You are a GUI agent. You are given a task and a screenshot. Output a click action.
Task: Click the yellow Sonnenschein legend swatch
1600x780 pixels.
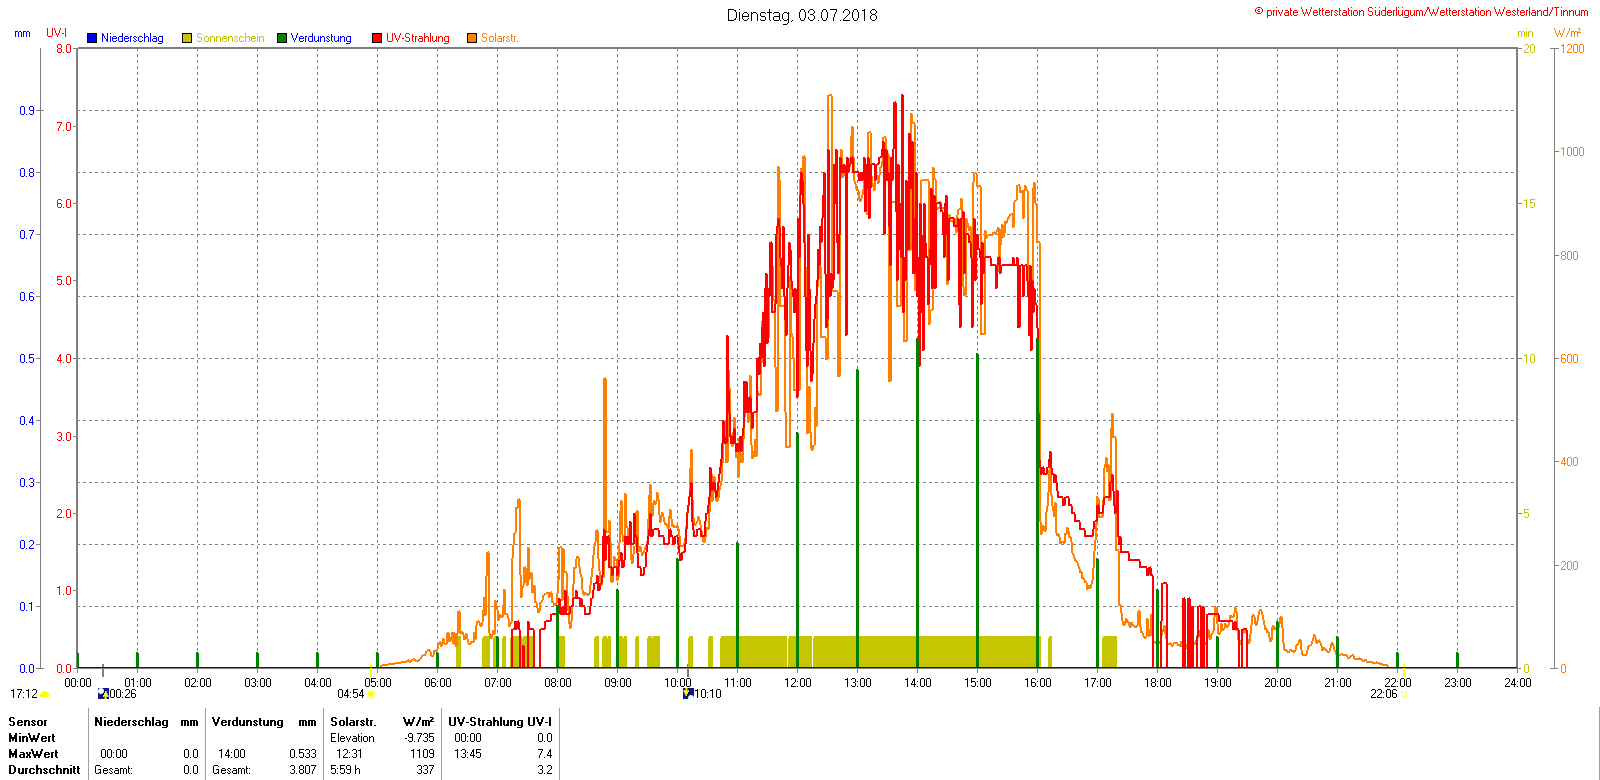(187, 38)
